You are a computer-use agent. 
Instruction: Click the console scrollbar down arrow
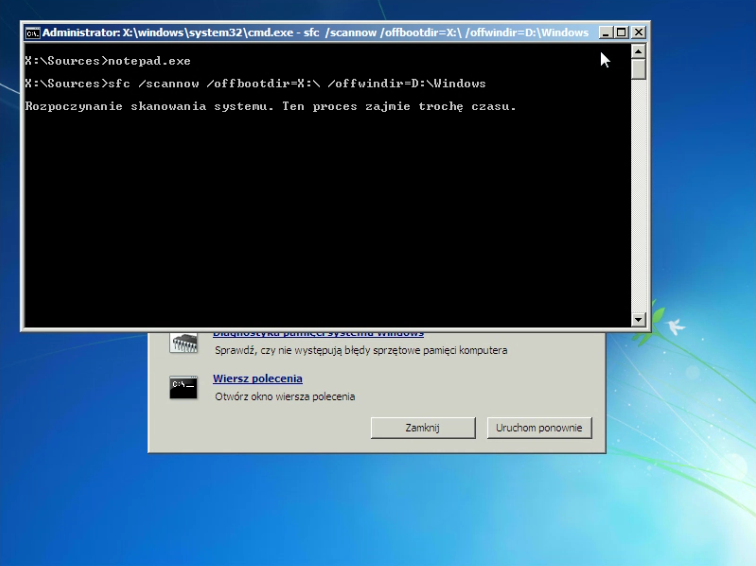point(638,319)
